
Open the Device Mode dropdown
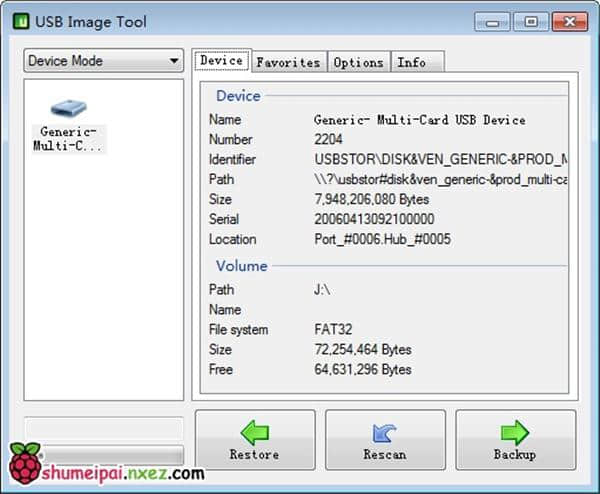point(103,61)
